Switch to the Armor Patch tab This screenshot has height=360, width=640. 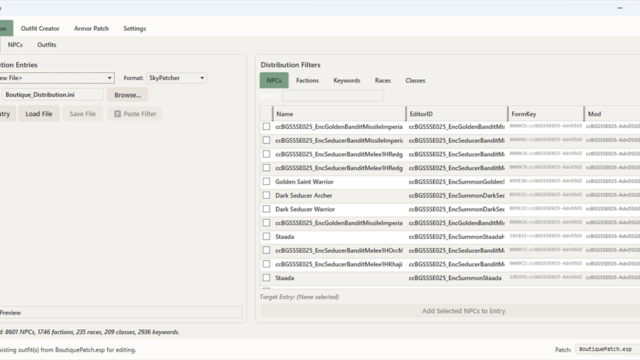tap(91, 29)
